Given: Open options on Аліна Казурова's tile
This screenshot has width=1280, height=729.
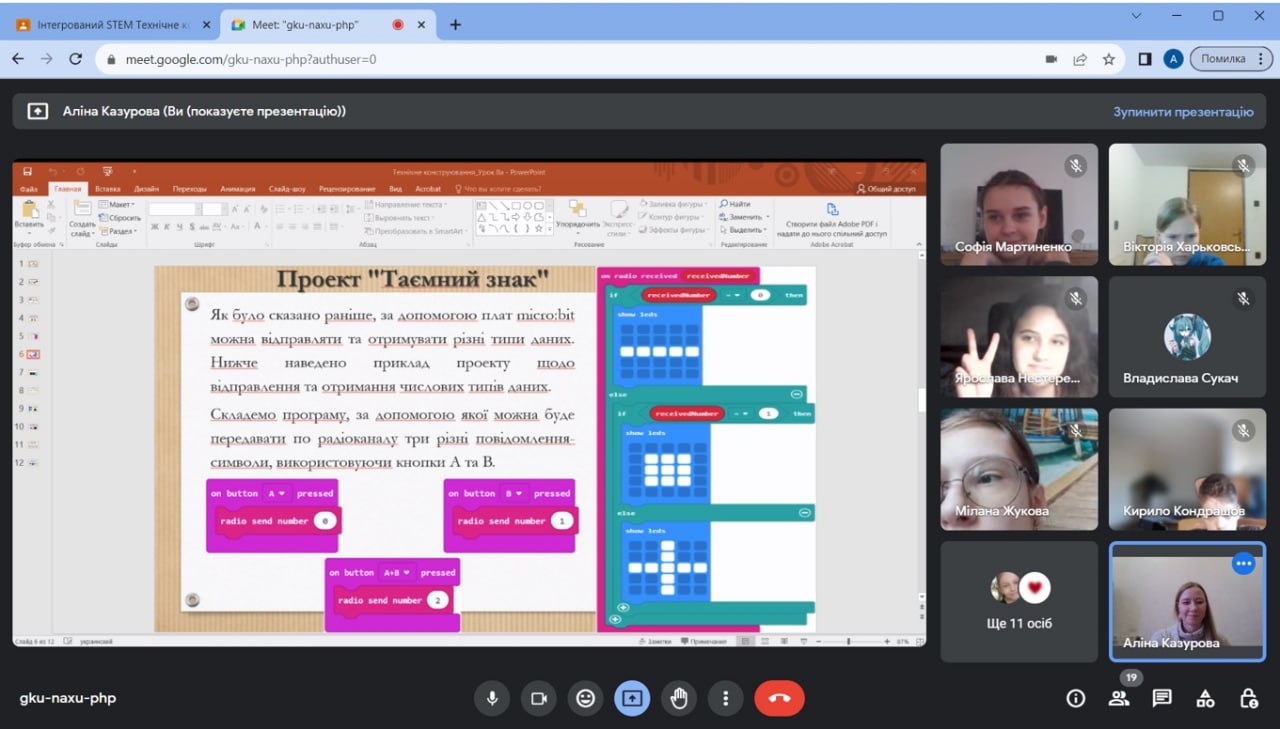Looking at the screenshot, I should click(1243, 564).
